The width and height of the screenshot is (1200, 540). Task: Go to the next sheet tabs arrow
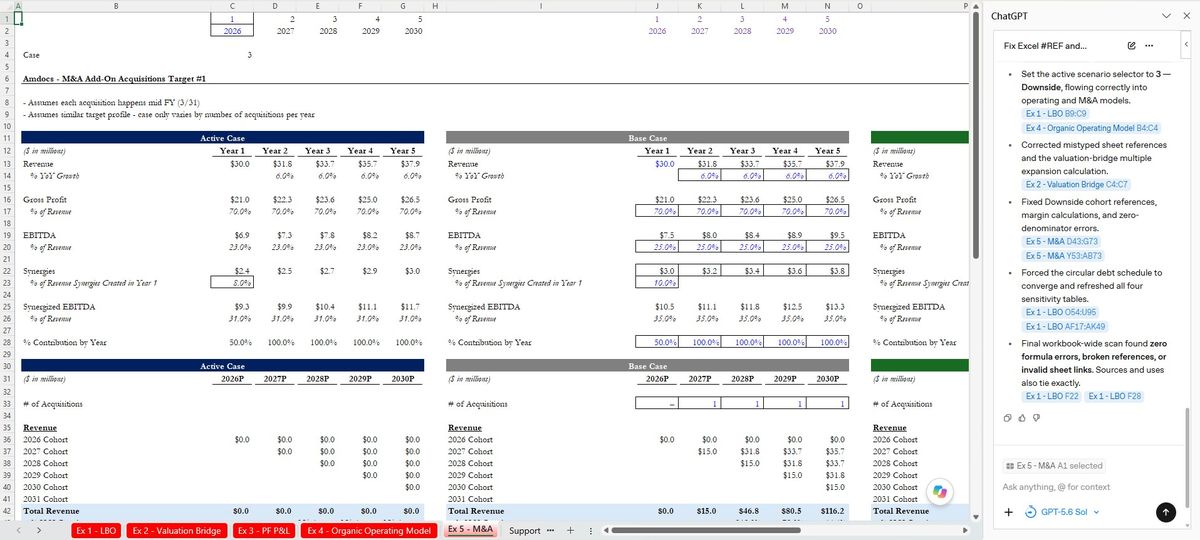[x=39, y=531]
